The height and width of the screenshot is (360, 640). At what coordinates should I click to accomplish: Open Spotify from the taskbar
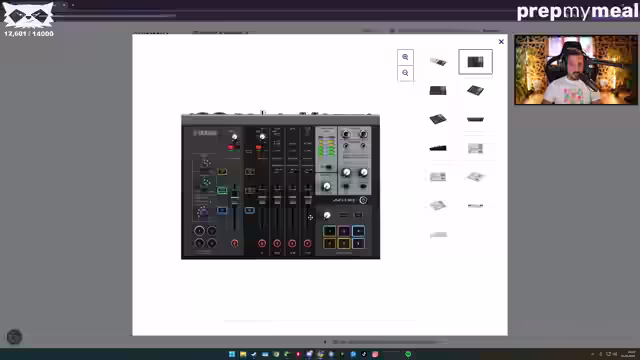[408, 354]
